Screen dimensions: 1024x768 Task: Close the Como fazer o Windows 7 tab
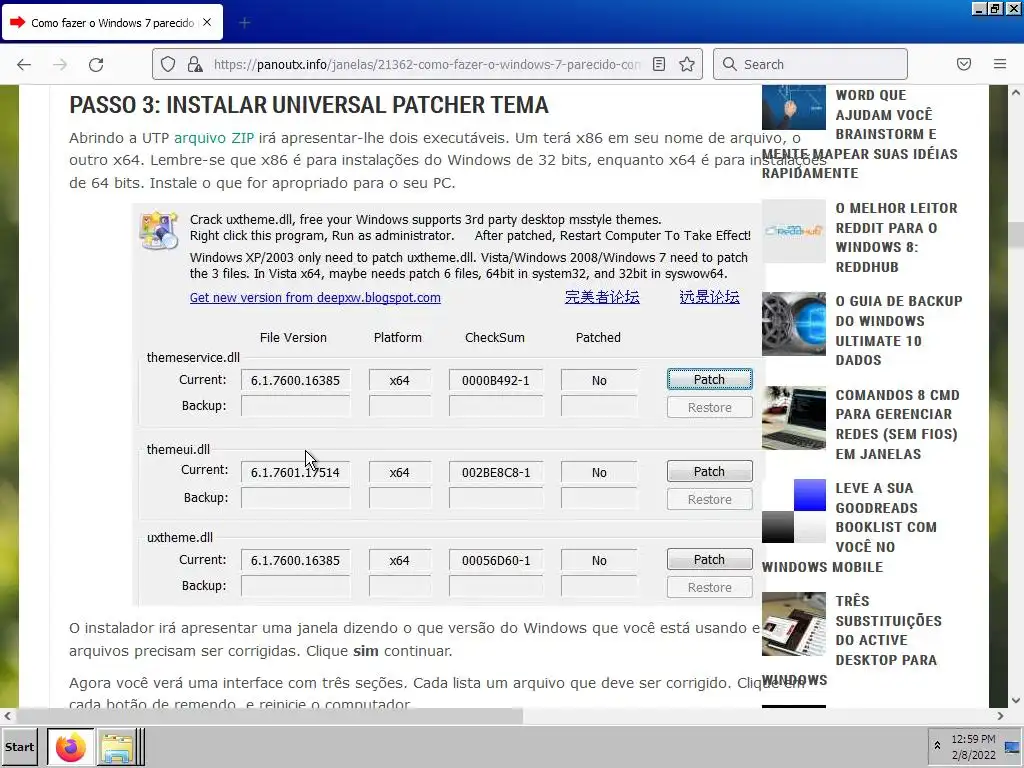pyautogui.click(x=207, y=22)
